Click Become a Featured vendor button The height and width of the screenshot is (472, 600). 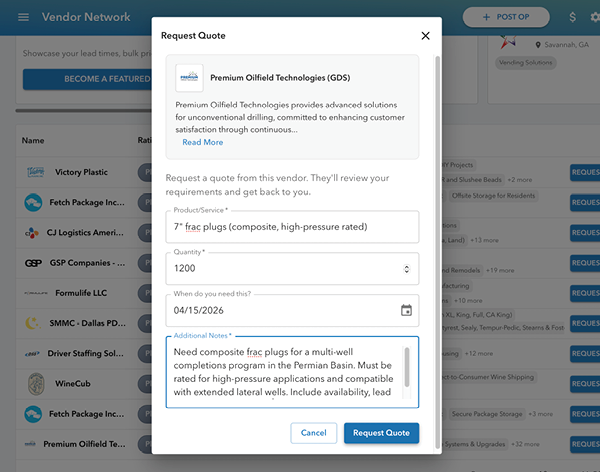click(87, 79)
